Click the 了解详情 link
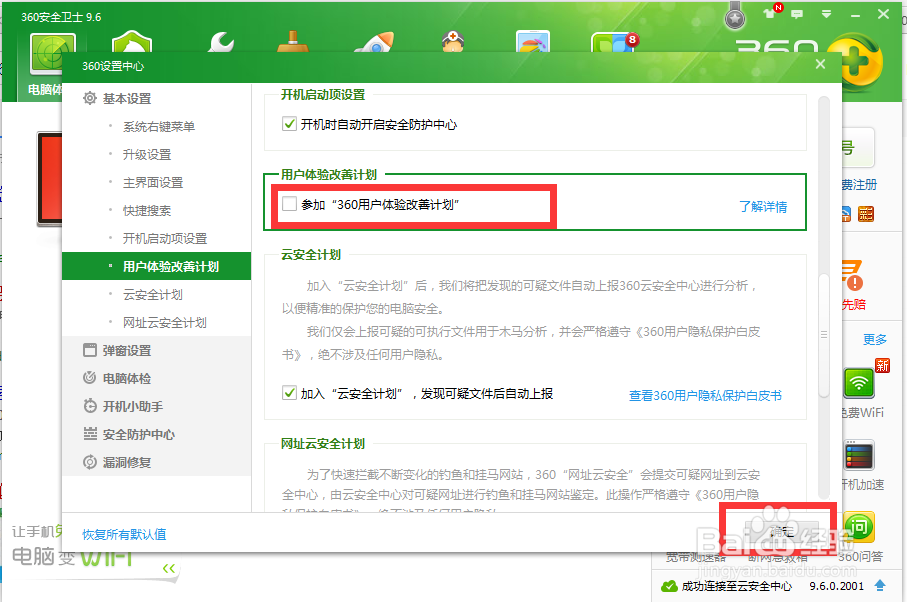The height and width of the screenshot is (602, 907). (x=763, y=206)
